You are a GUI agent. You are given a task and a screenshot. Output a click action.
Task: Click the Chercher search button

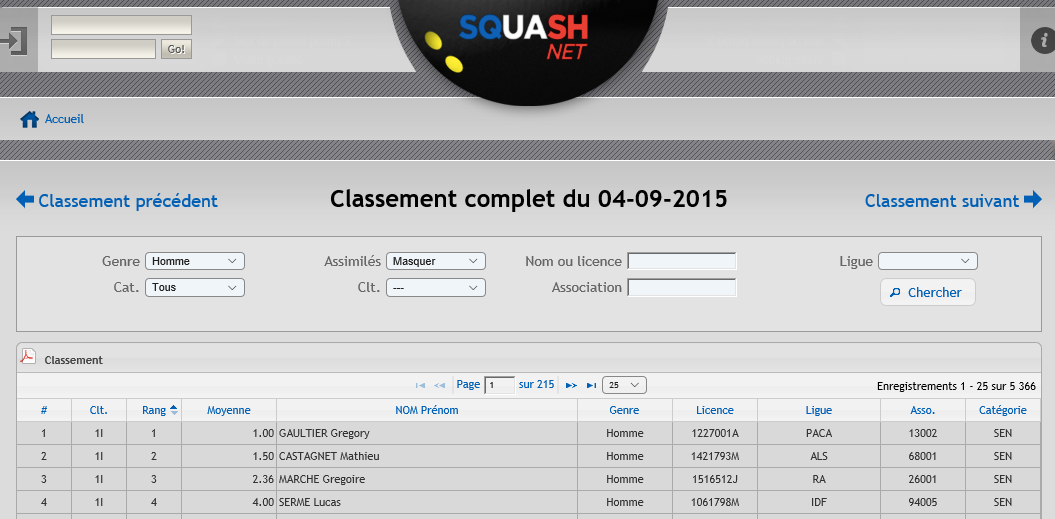point(927,292)
